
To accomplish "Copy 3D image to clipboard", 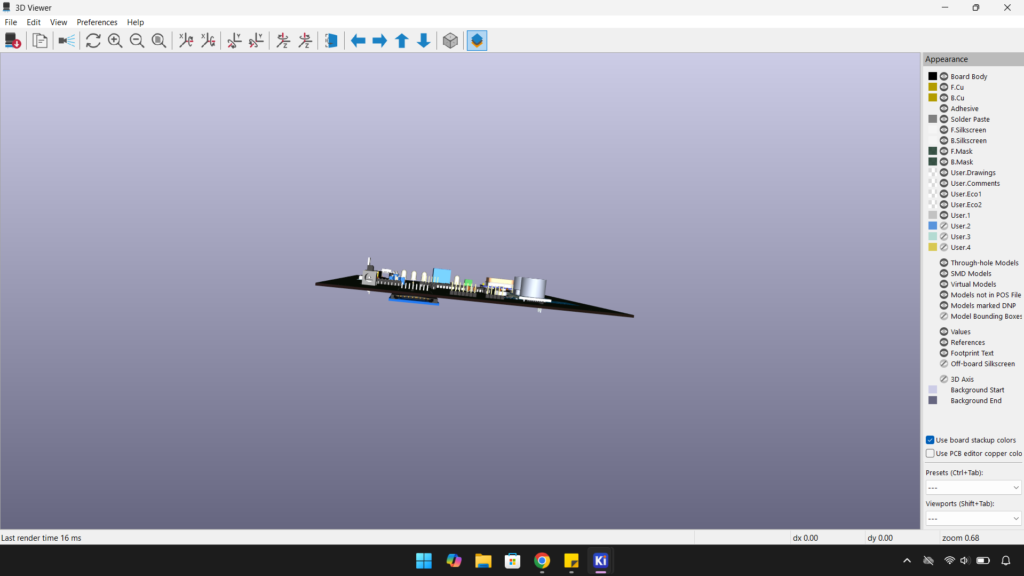I will 40,40.
